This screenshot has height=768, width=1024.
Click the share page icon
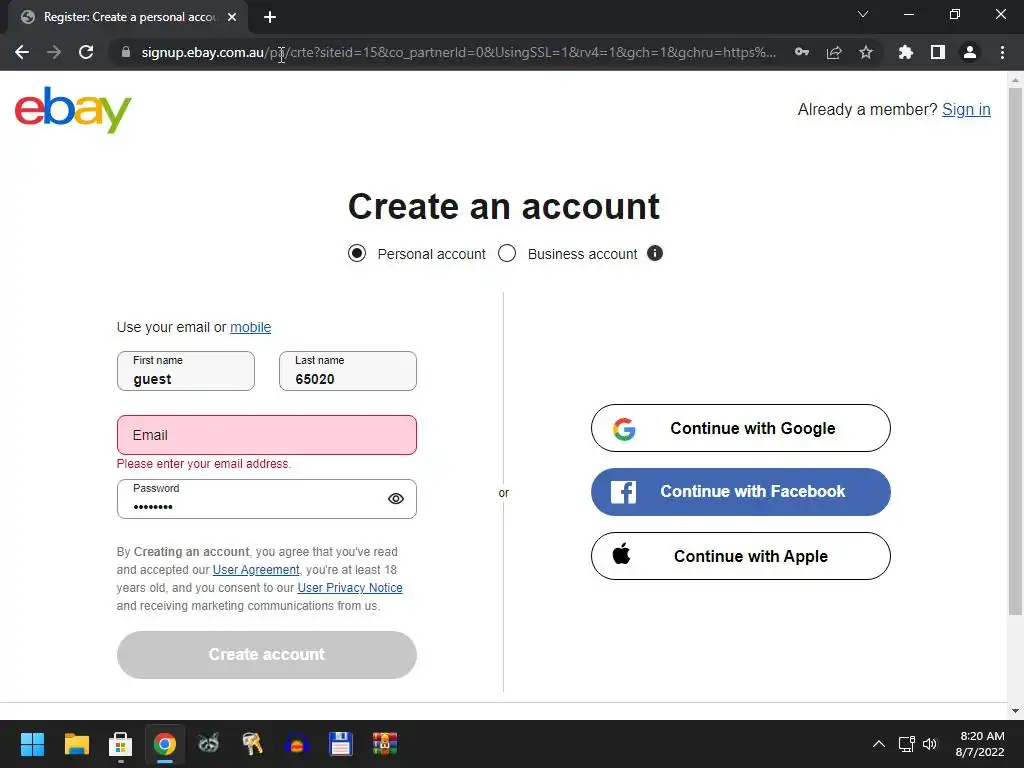click(834, 52)
